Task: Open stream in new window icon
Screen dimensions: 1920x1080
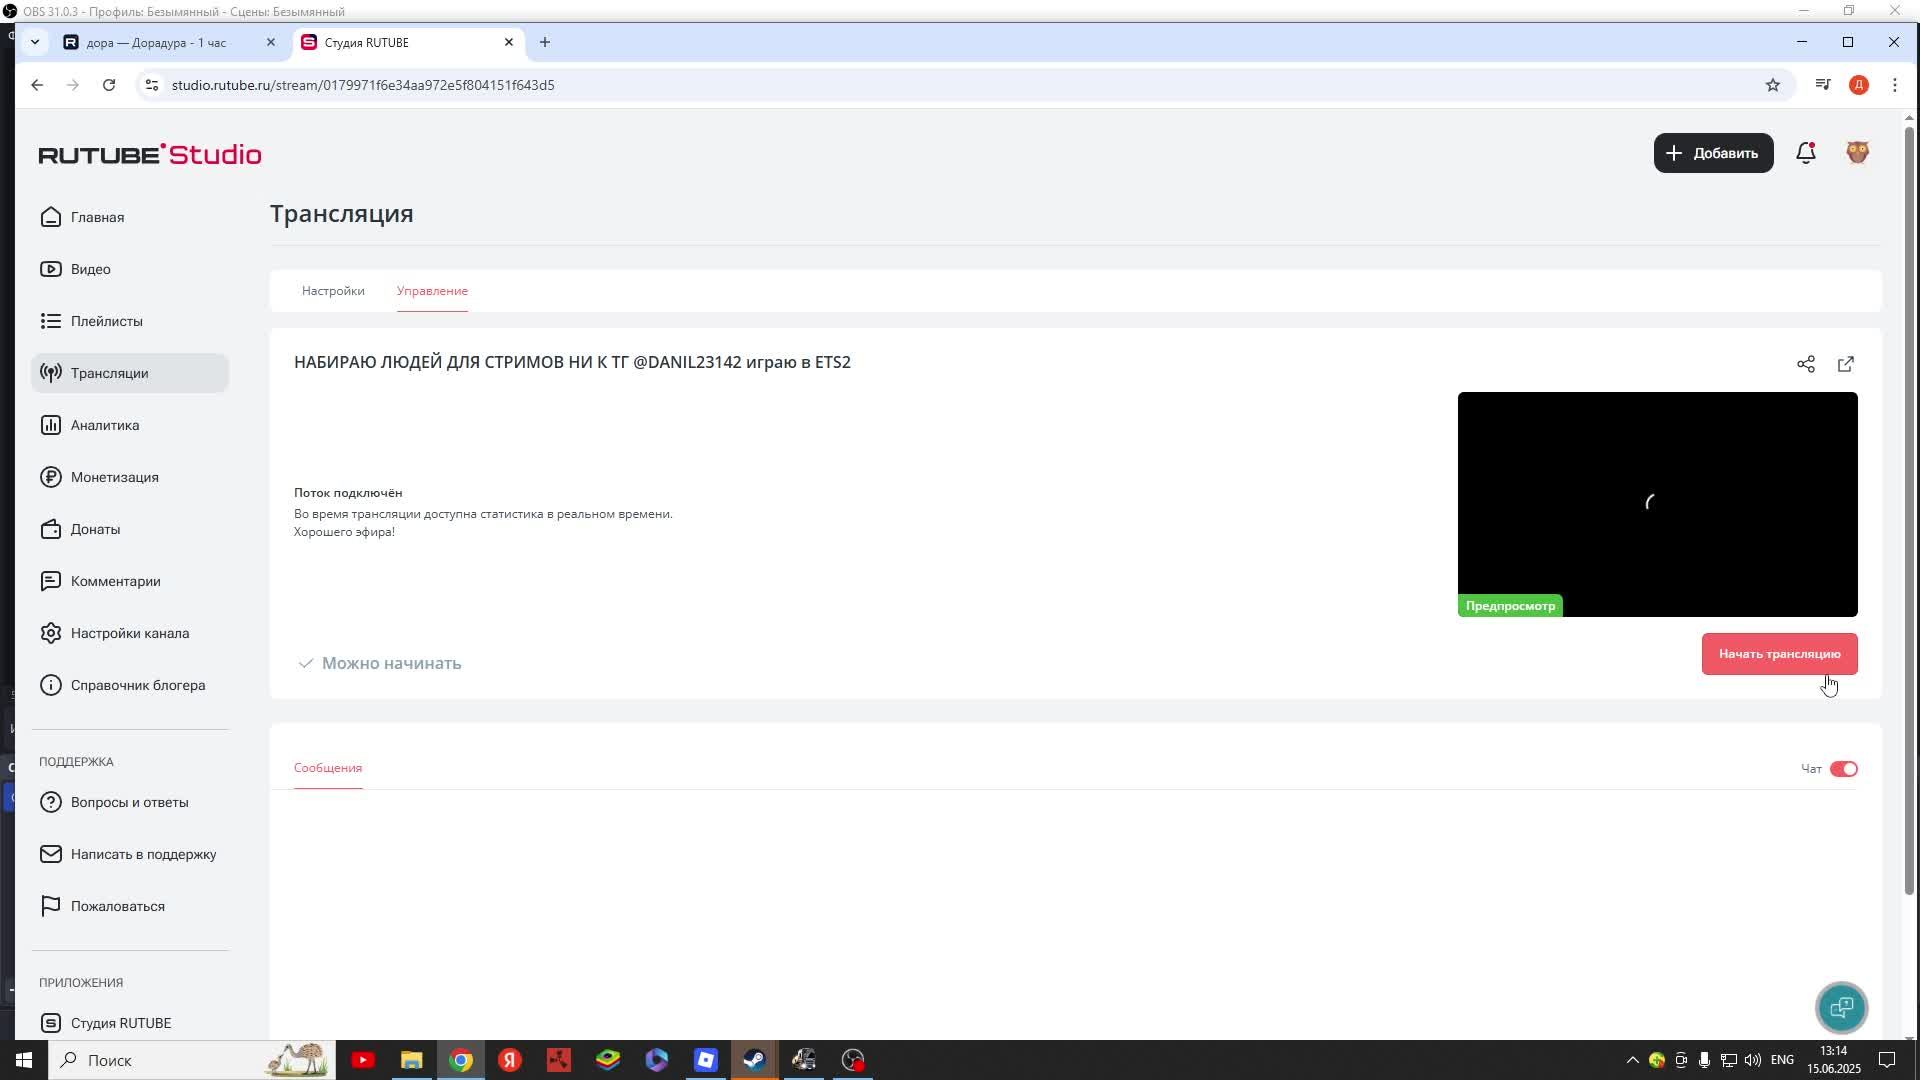Action: [x=1846, y=364]
